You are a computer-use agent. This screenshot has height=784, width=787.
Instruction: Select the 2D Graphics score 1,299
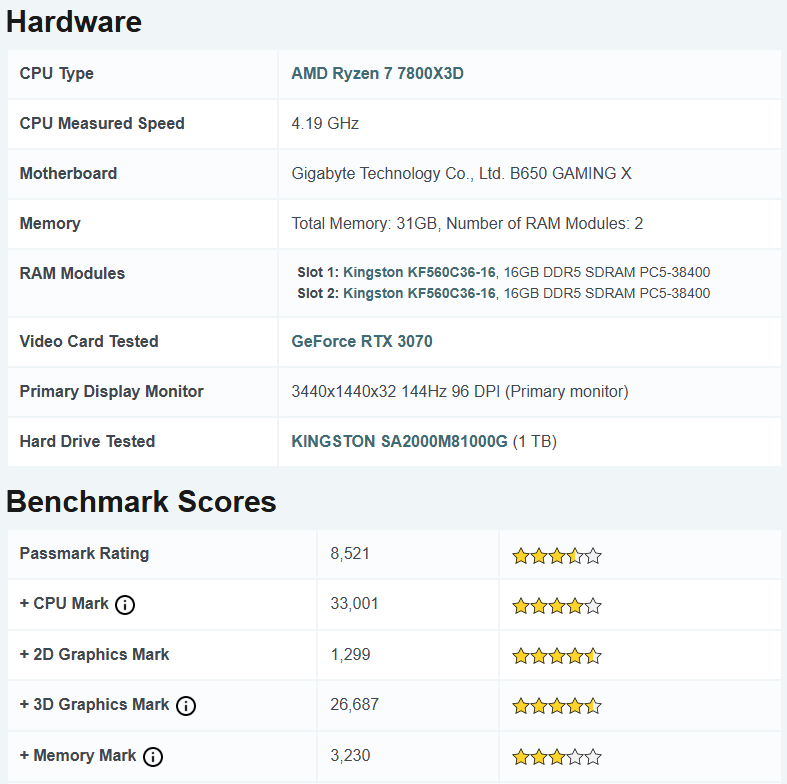point(350,655)
